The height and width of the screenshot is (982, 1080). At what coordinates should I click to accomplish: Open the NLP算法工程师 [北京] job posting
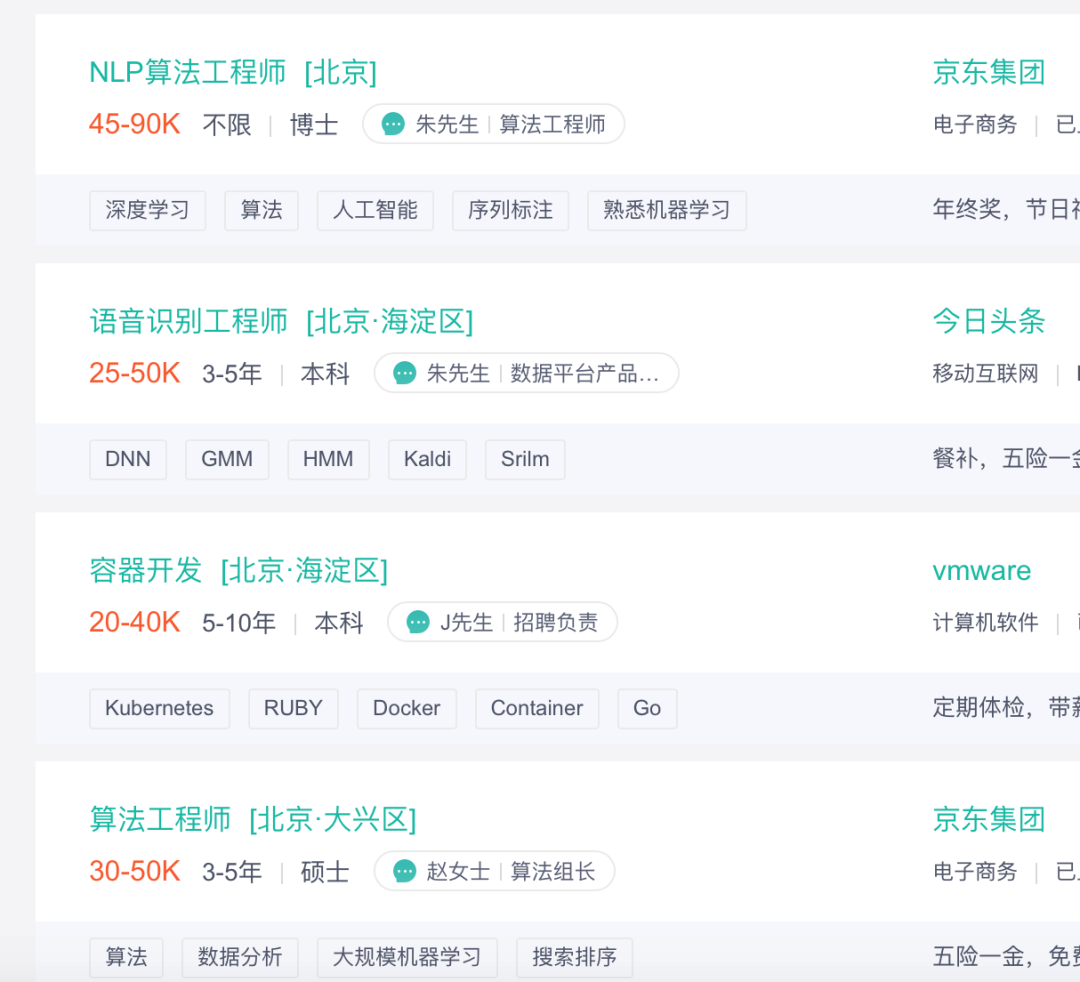click(232, 72)
